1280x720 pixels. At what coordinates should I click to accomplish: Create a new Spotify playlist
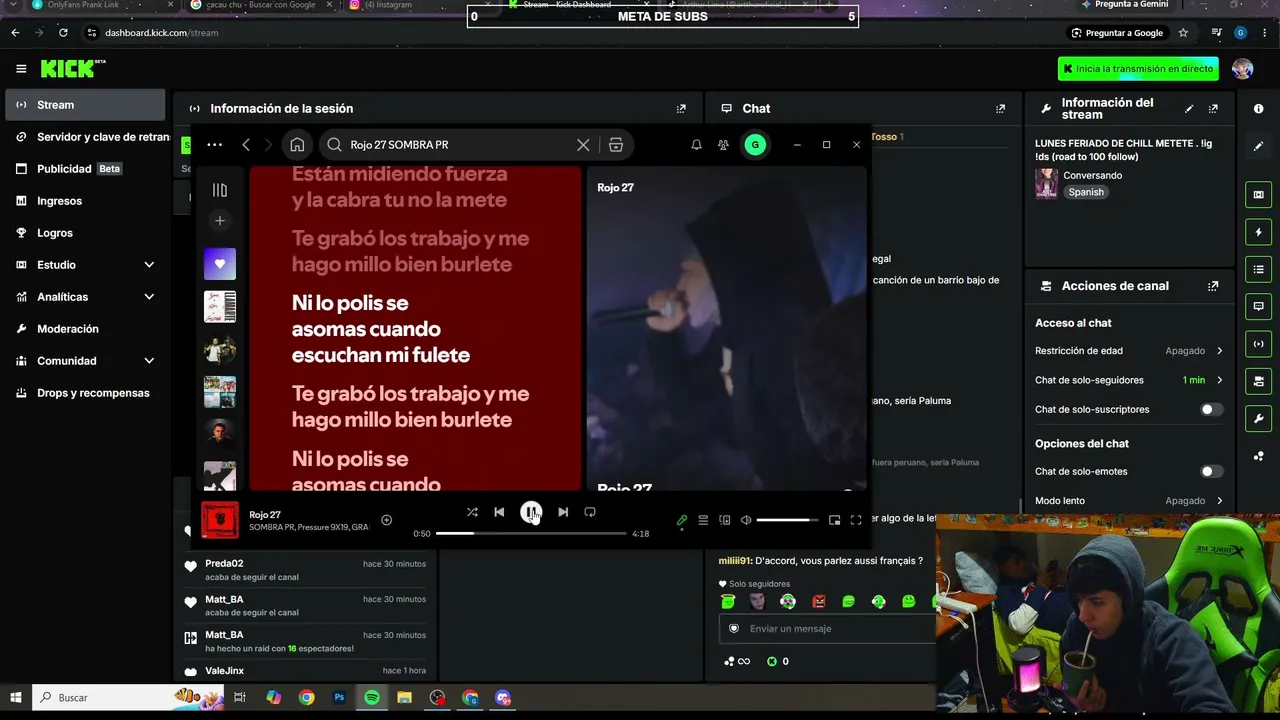(220, 220)
